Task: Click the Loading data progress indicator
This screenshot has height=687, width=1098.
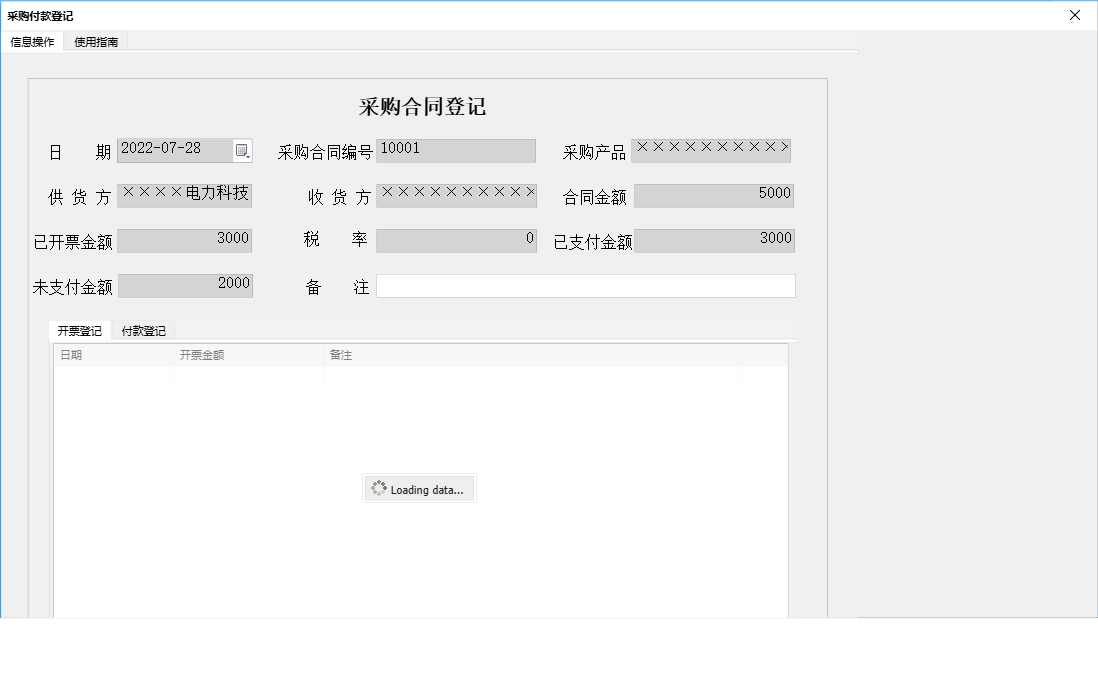Action: click(x=419, y=488)
